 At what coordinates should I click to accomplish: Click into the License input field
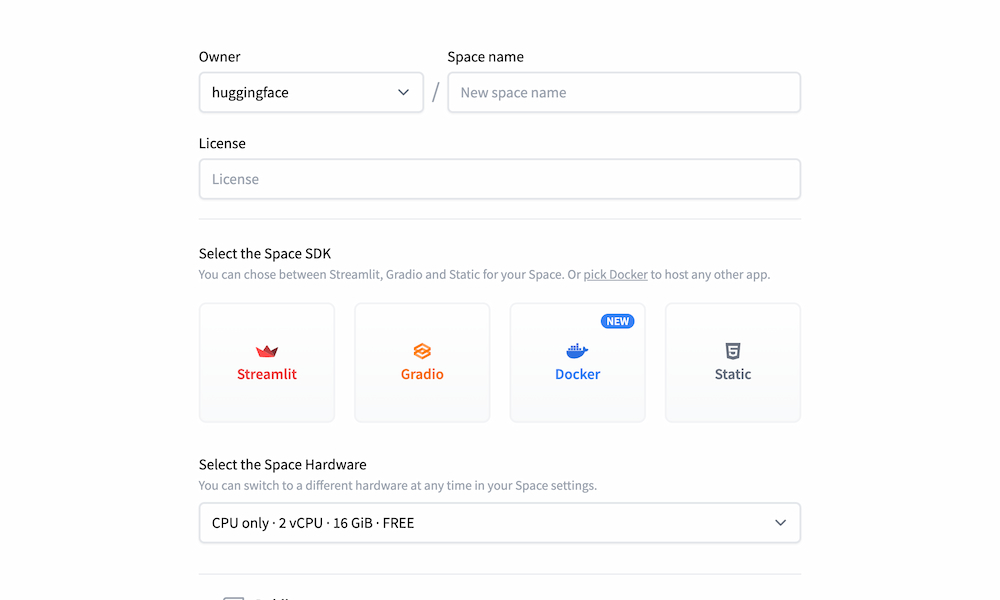tap(499, 180)
